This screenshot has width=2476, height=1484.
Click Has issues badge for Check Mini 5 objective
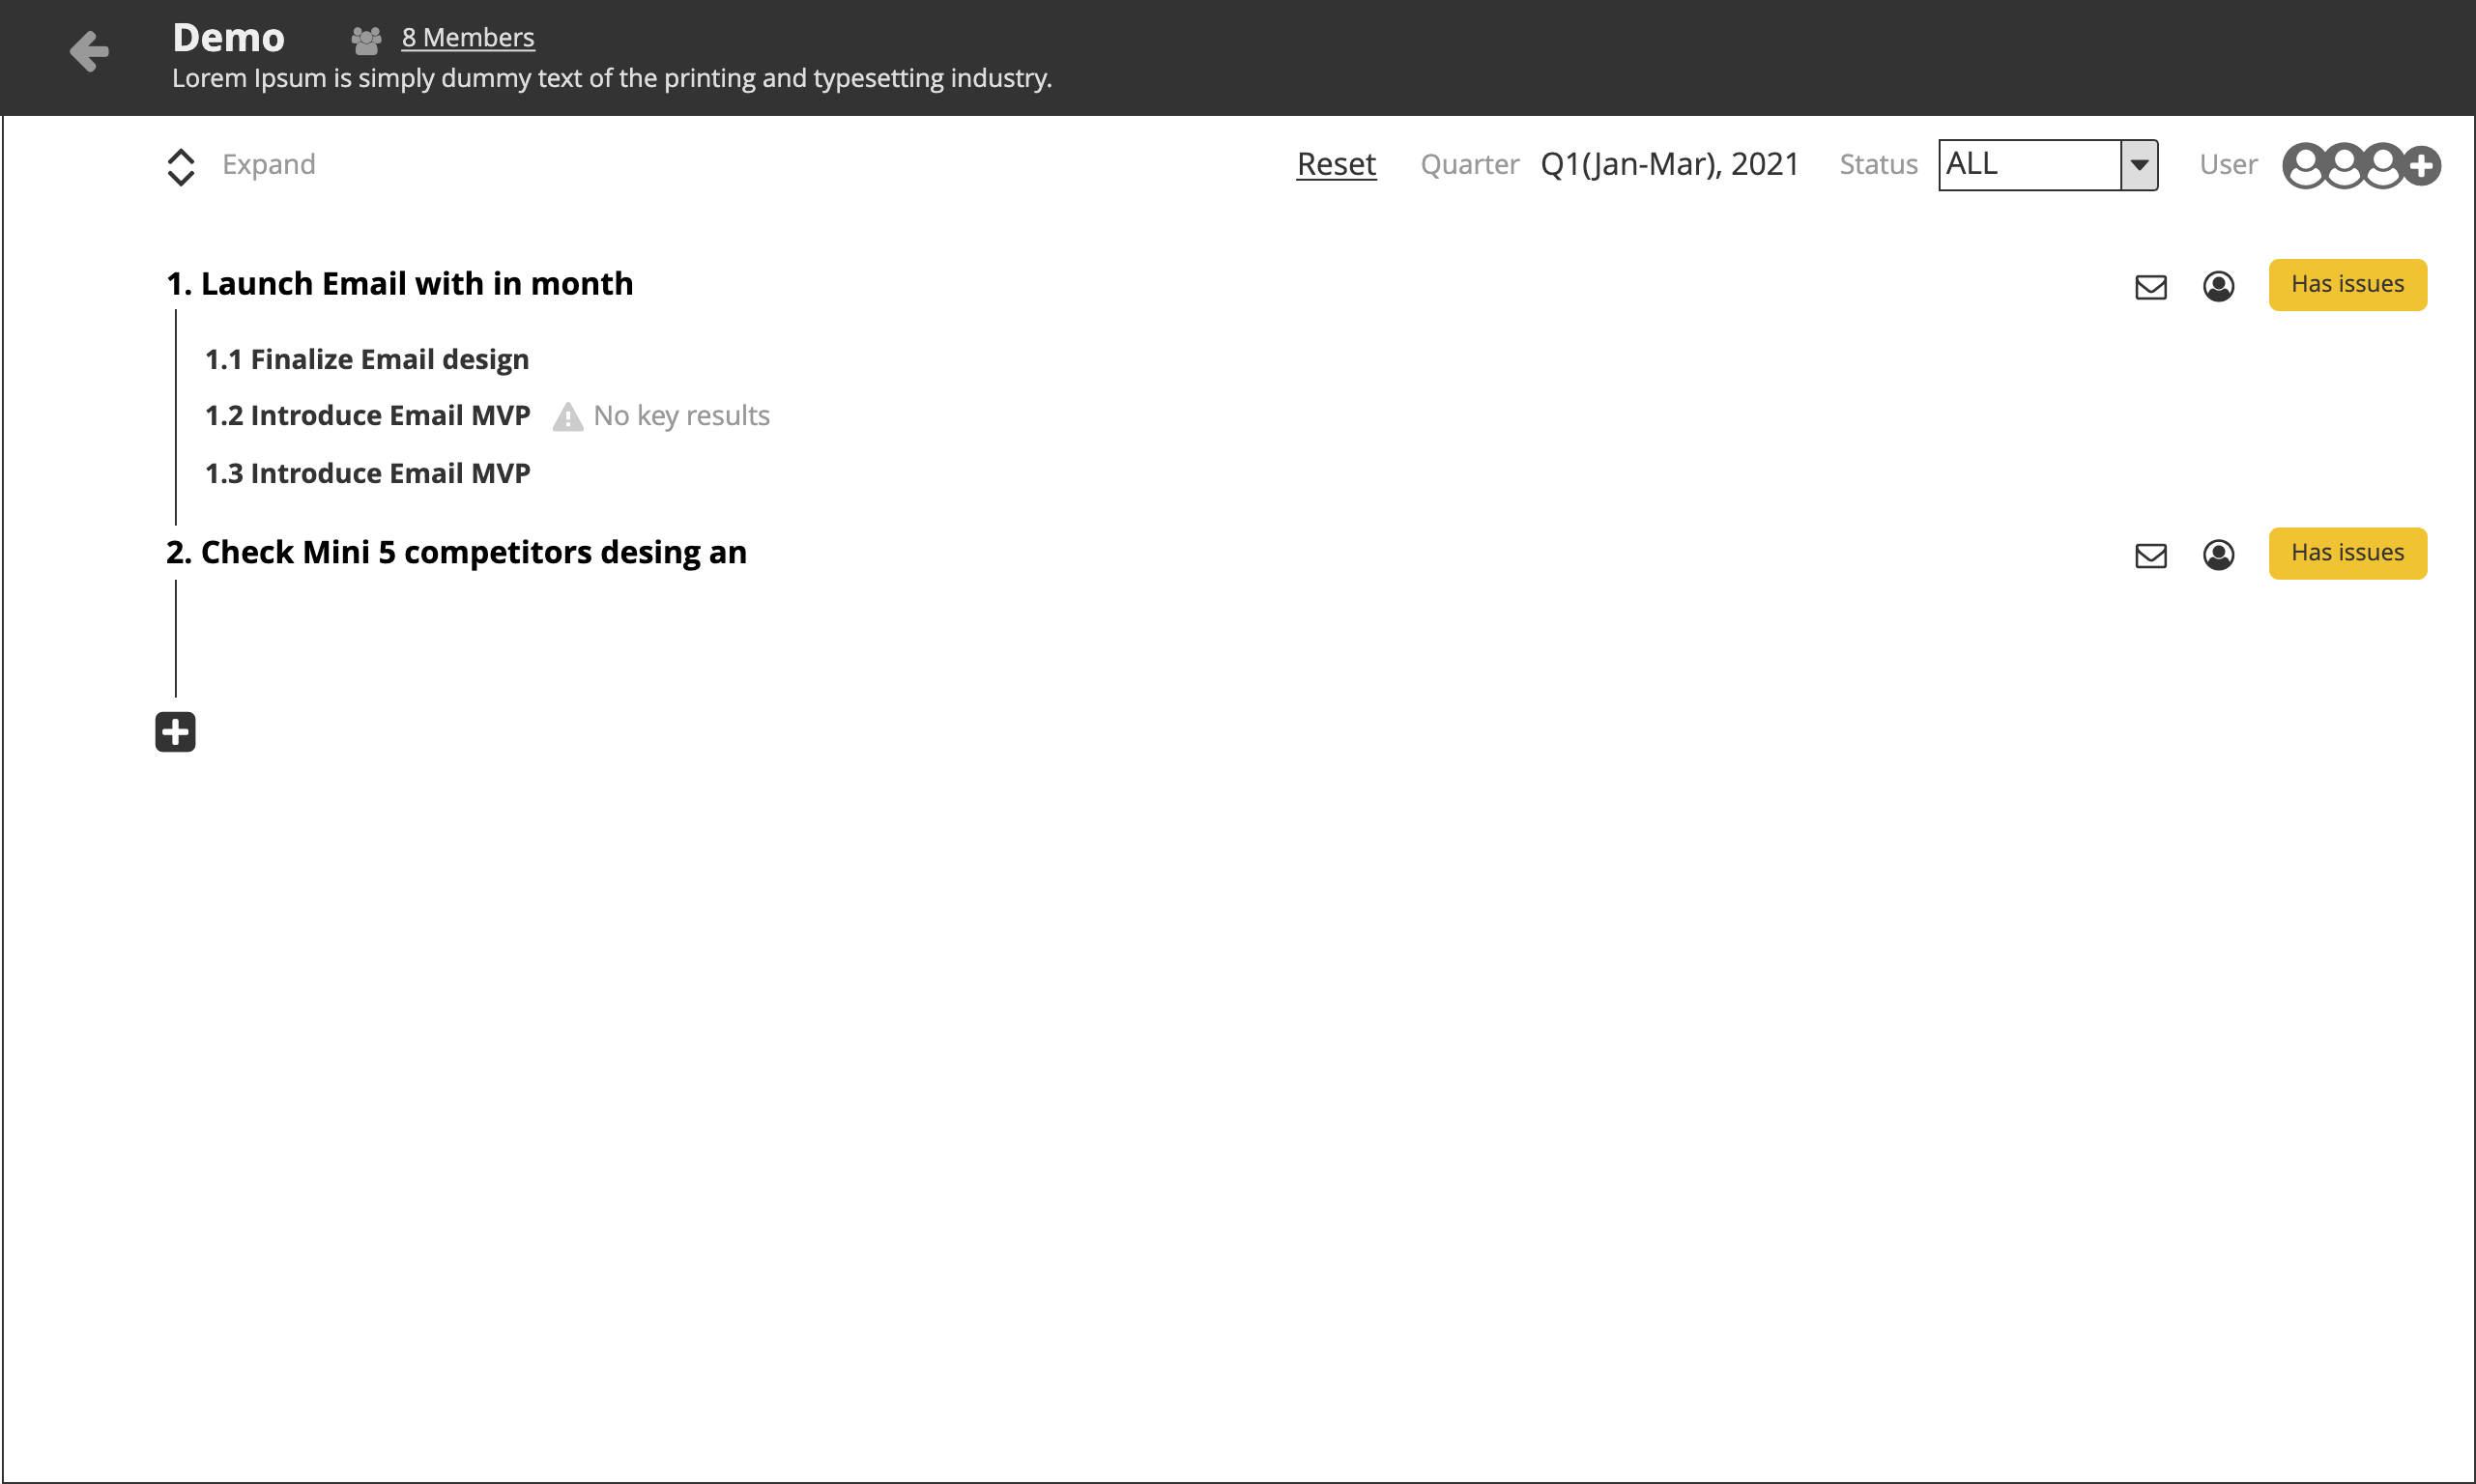point(2347,553)
